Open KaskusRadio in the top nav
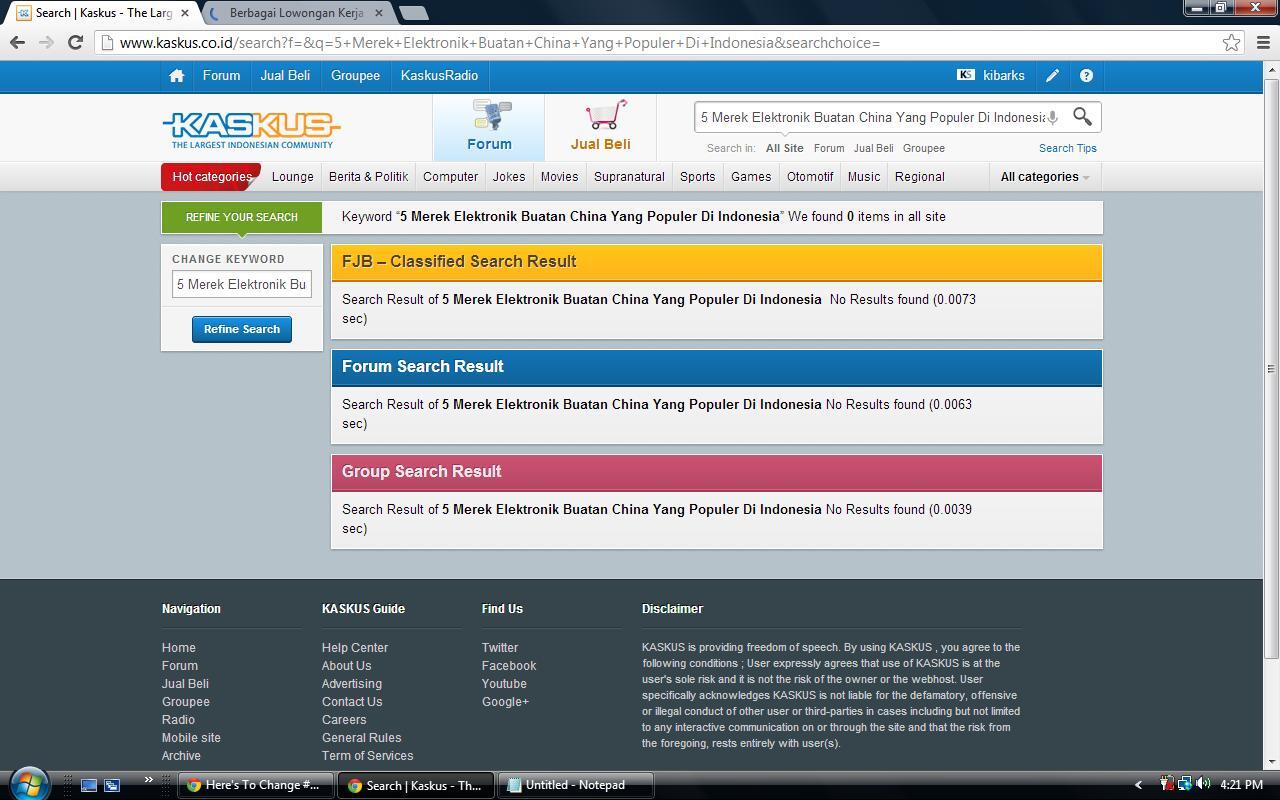Viewport: 1280px width, 800px height. click(x=439, y=76)
